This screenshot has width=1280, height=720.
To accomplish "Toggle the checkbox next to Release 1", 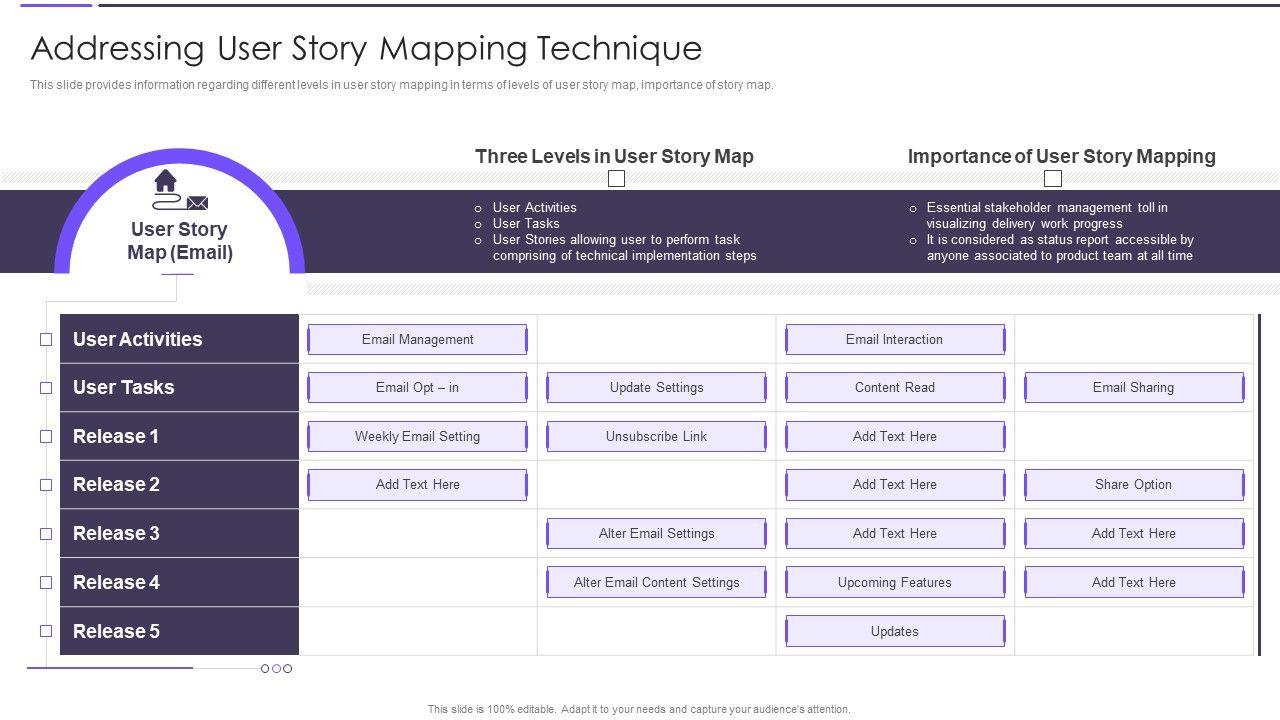I will click(x=46, y=437).
